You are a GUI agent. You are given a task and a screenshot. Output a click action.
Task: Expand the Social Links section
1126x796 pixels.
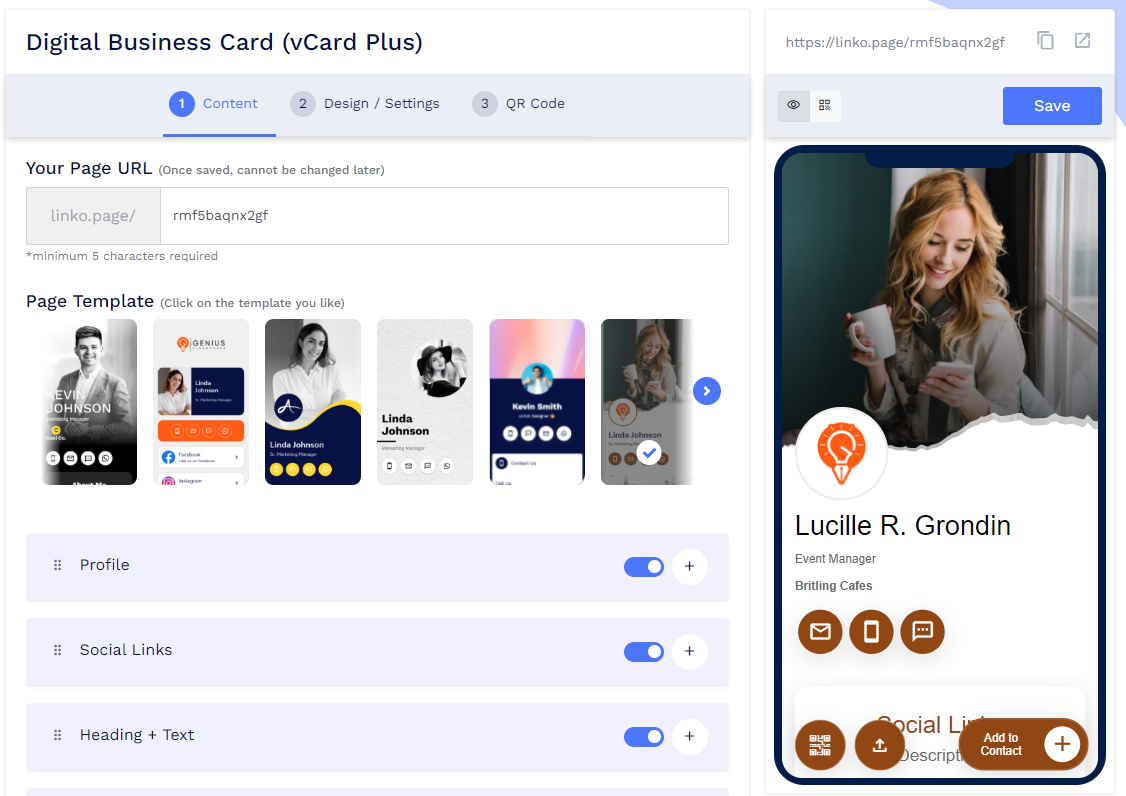pyautogui.click(x=689, y=652)
